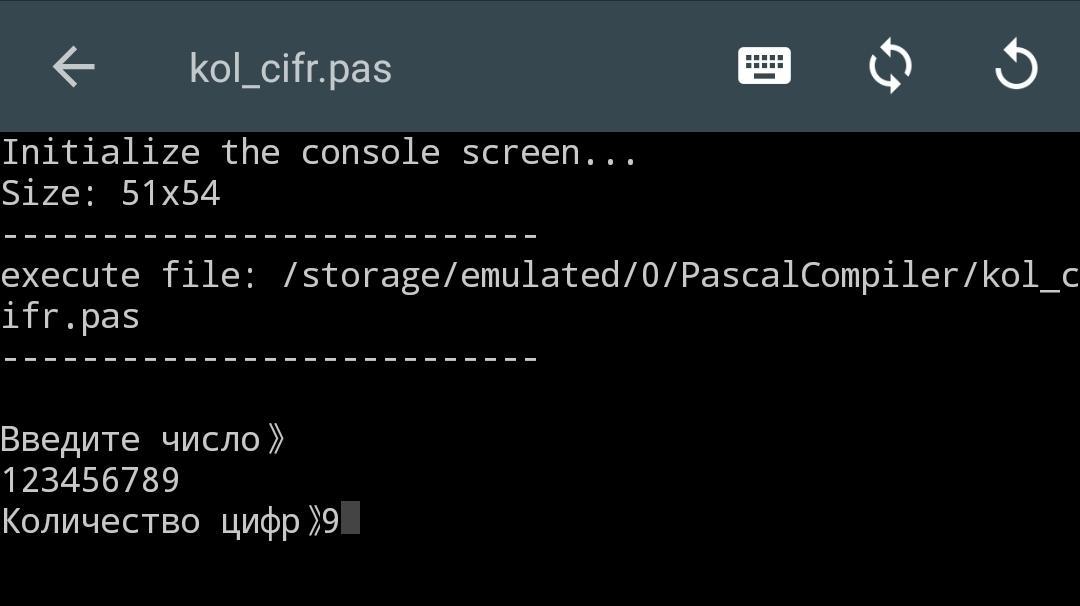Tap the back arrow icon
Viewport: 1080px width, 606px height.
(73, 68)
